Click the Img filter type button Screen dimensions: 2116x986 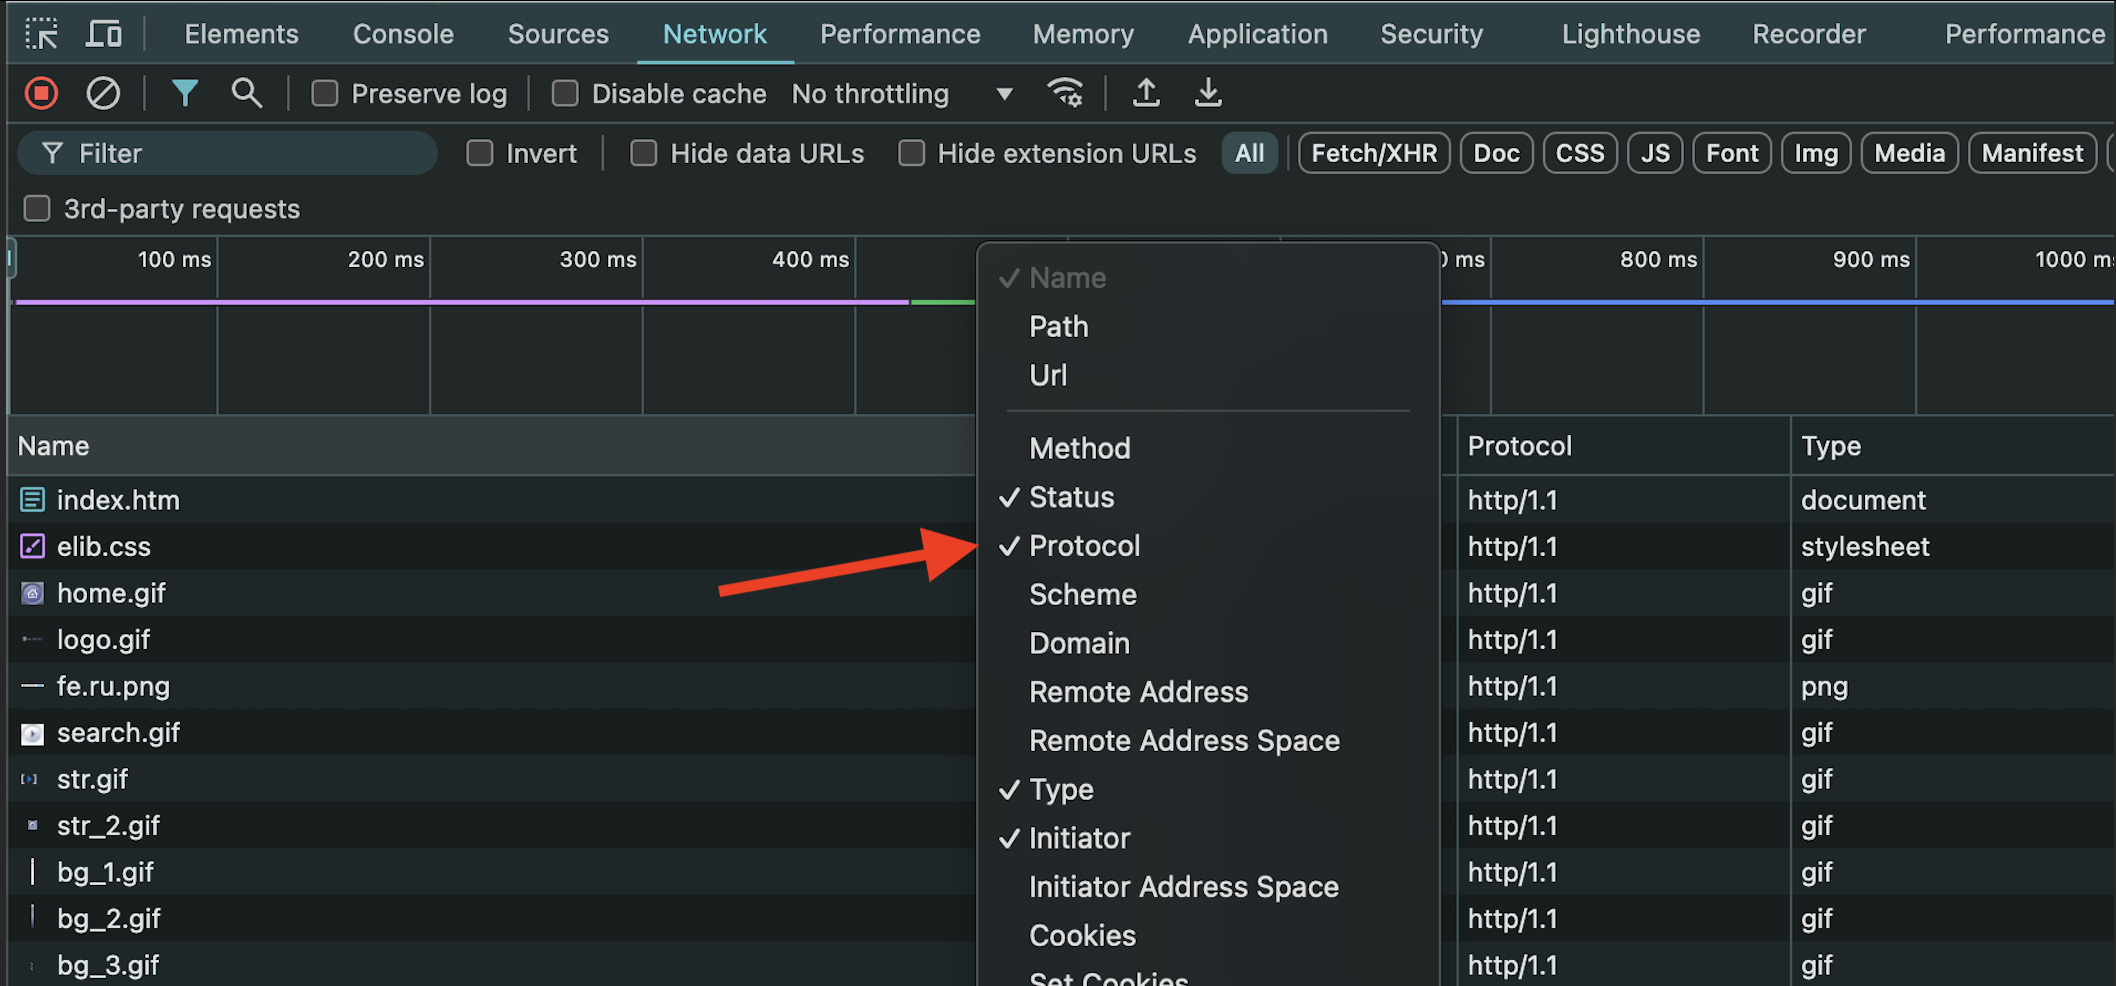1815,153
